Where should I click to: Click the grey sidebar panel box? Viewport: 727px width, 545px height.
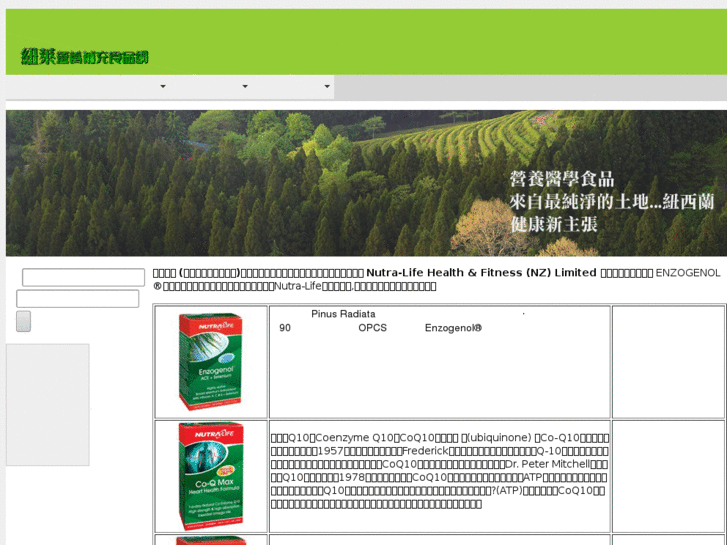(x=48, y=404)
